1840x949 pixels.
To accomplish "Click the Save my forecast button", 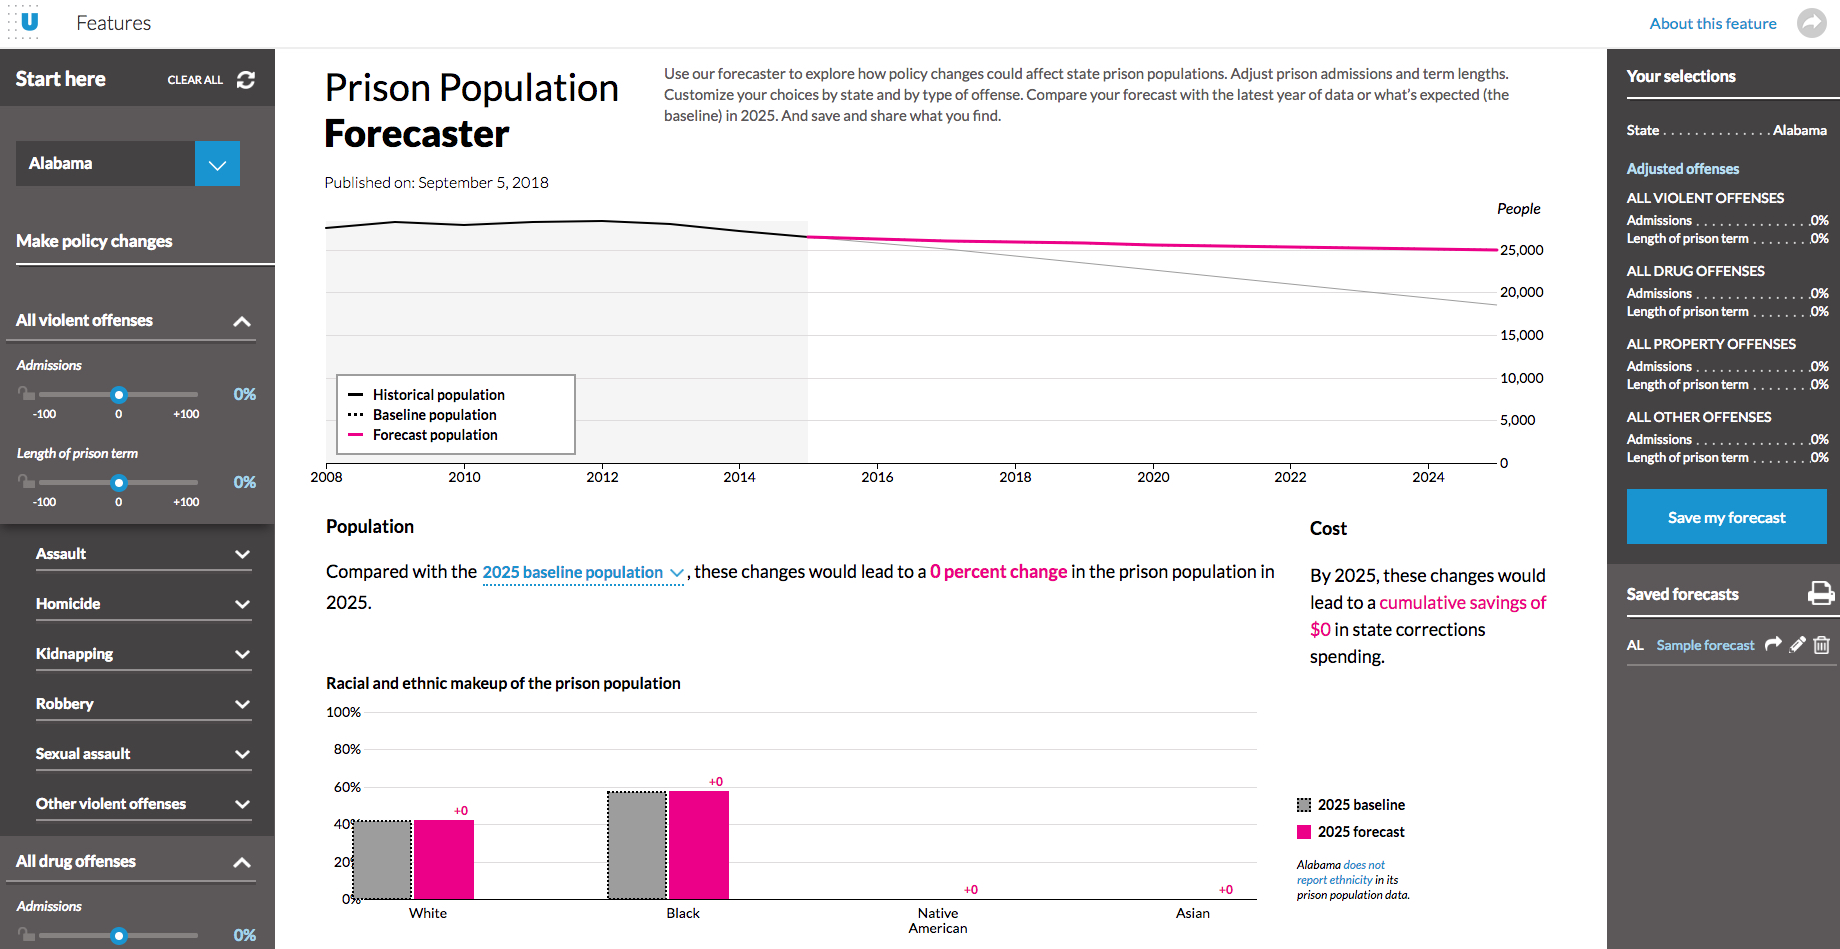I will click(x=1726, y=517).
